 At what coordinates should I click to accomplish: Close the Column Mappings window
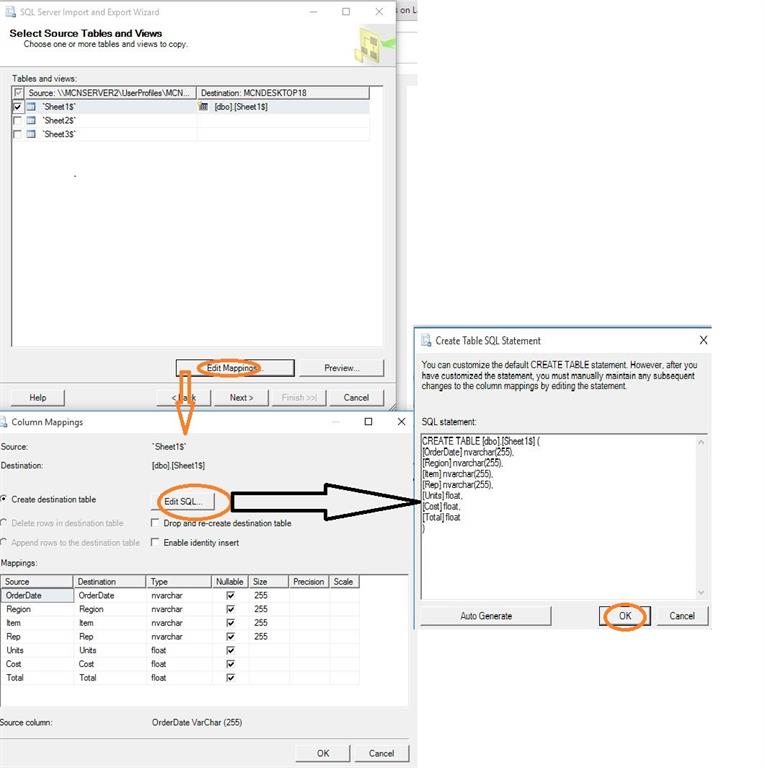[401, 422]
